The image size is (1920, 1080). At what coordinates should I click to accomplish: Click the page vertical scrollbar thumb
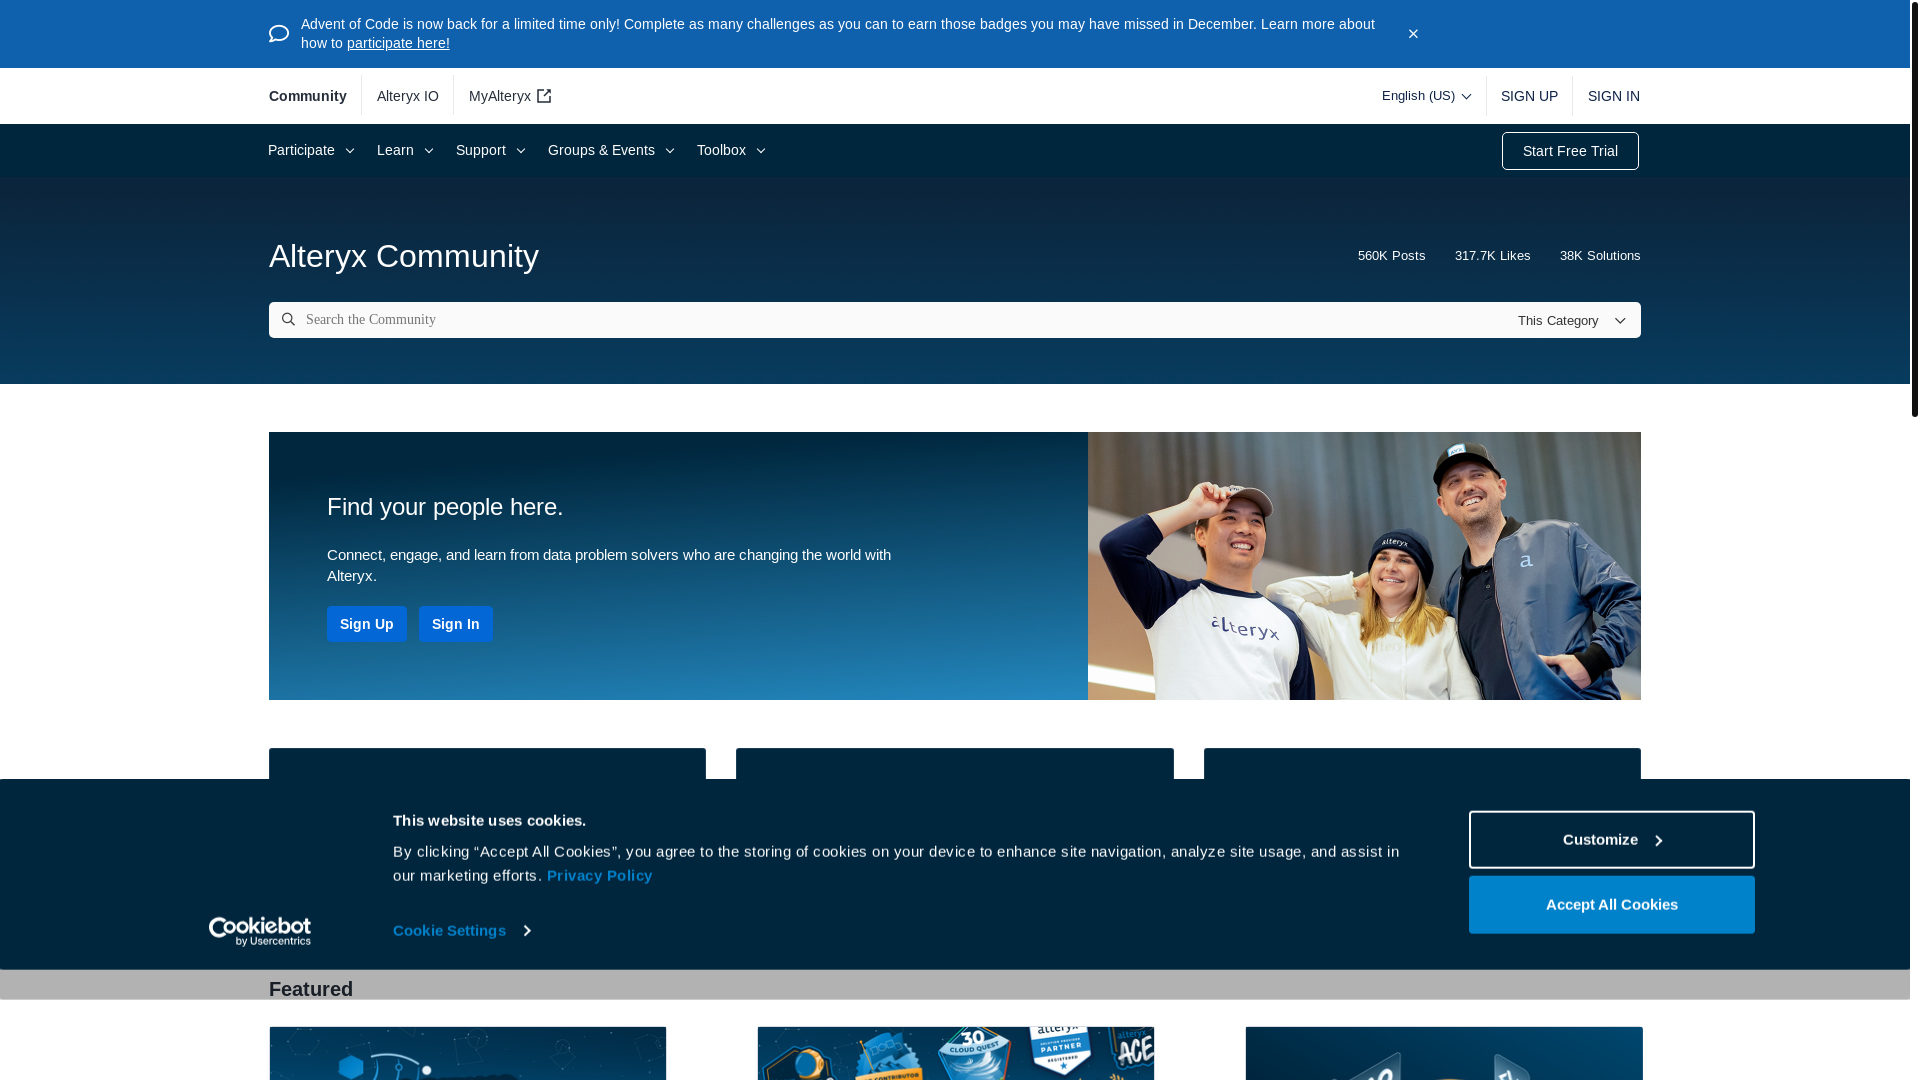1915,208
